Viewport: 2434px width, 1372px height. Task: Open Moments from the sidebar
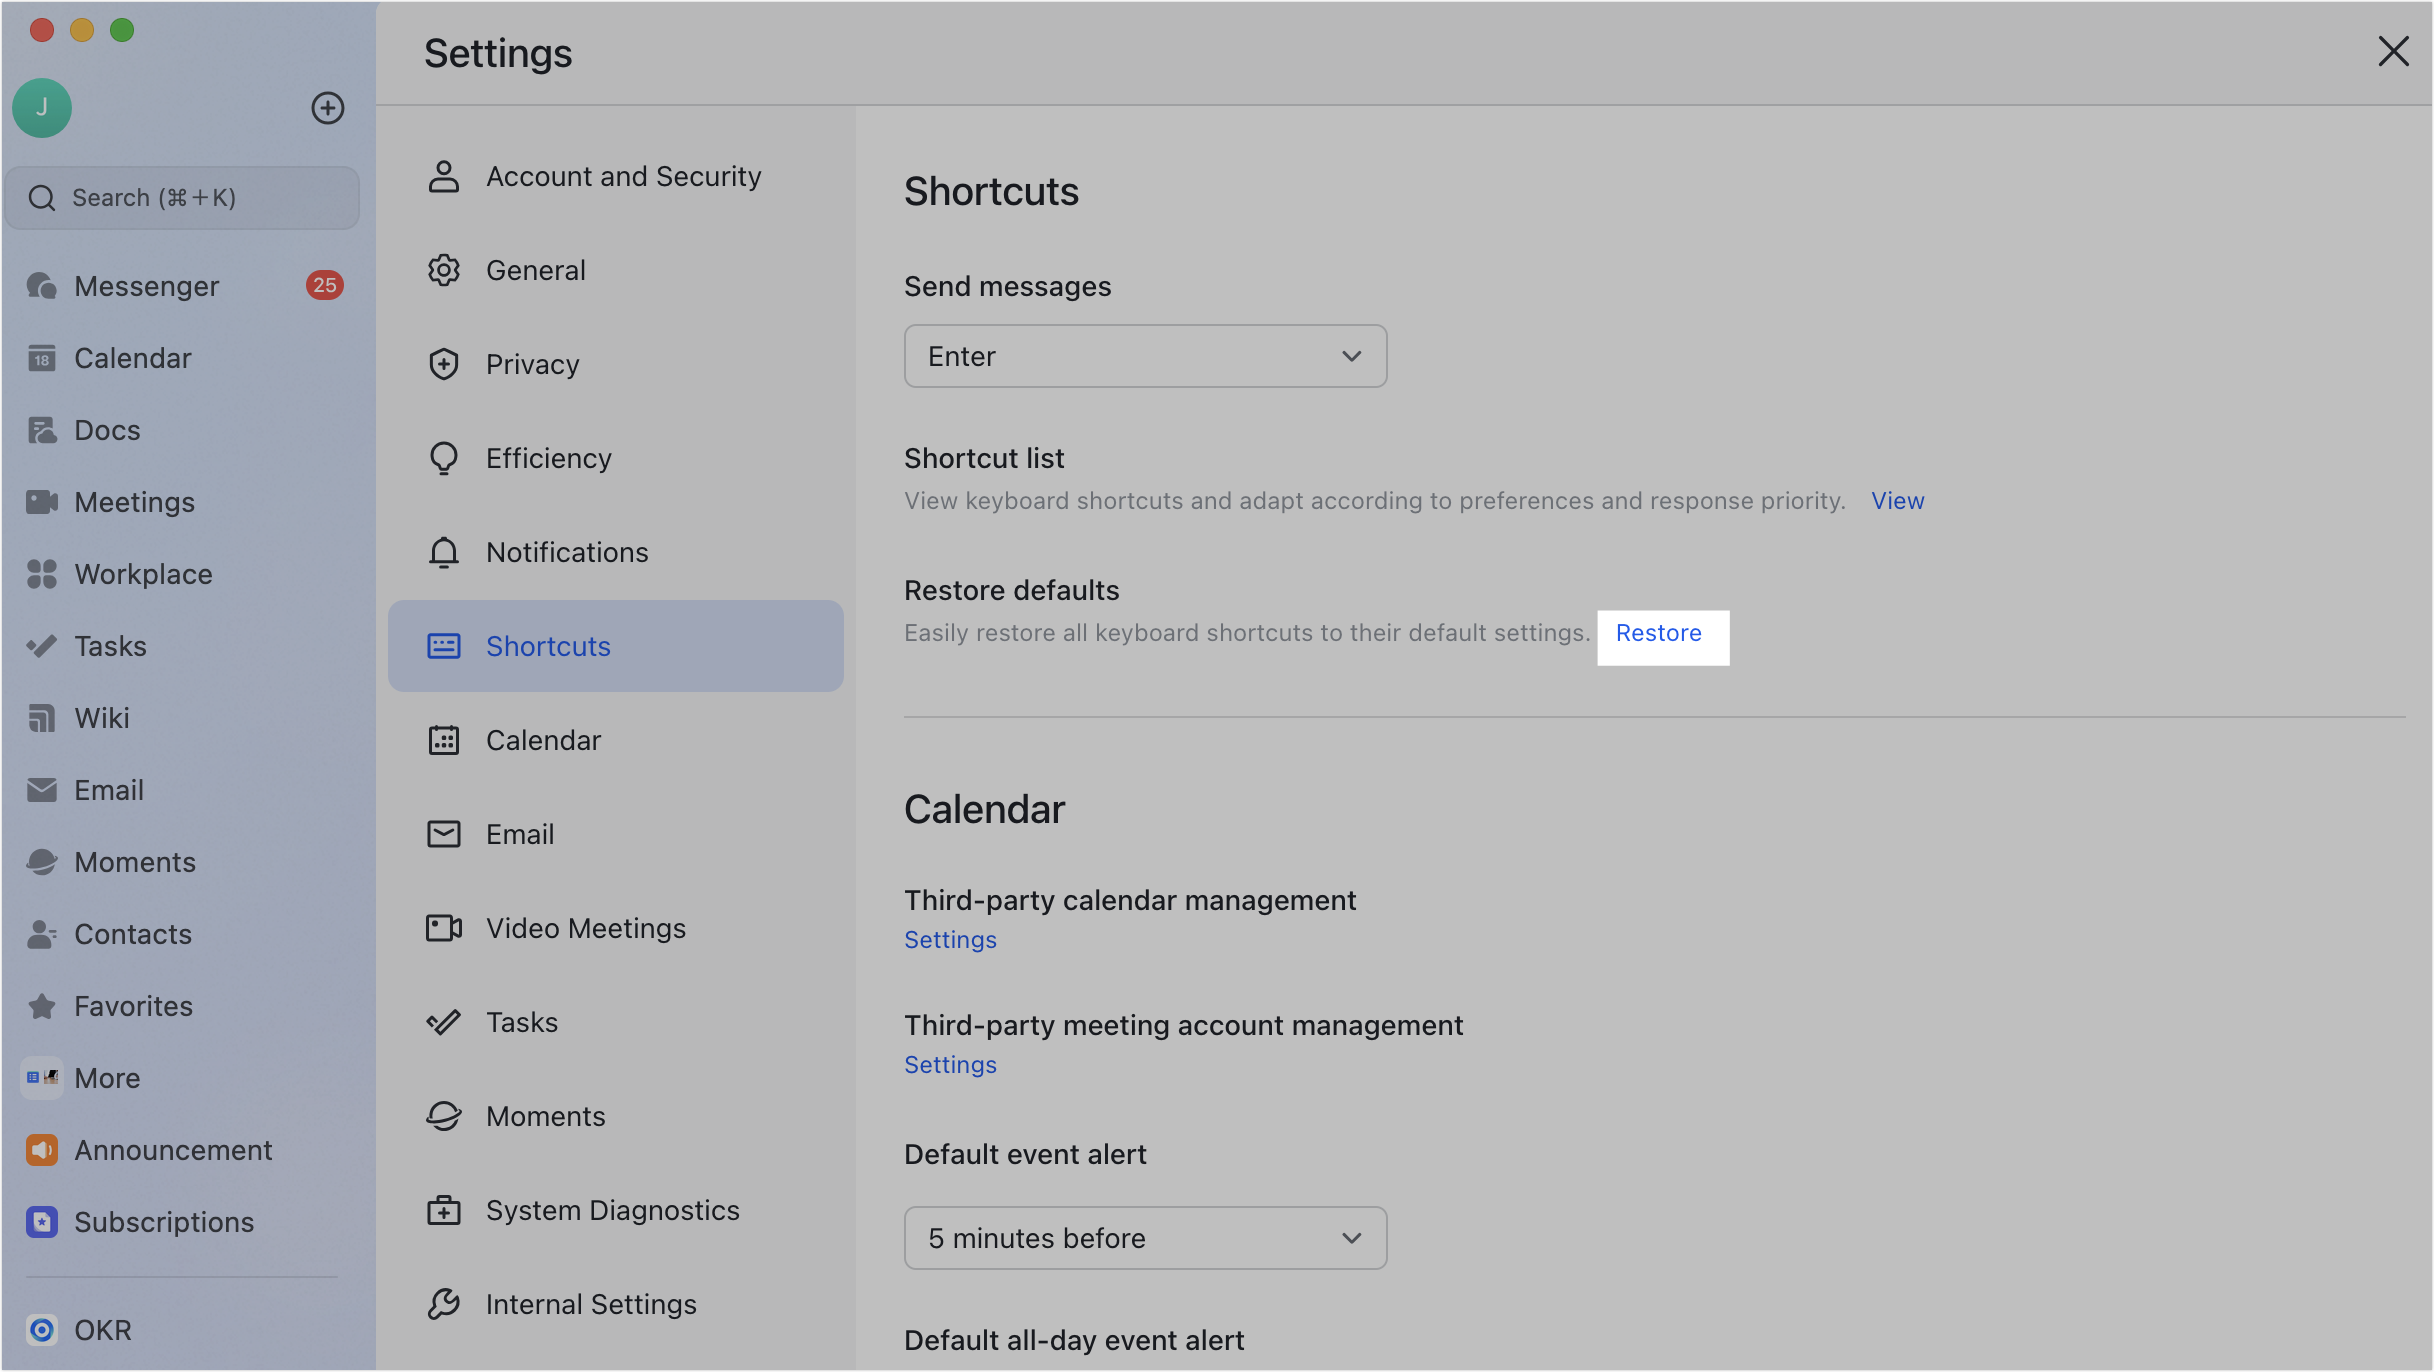click(x=135, y=861)
